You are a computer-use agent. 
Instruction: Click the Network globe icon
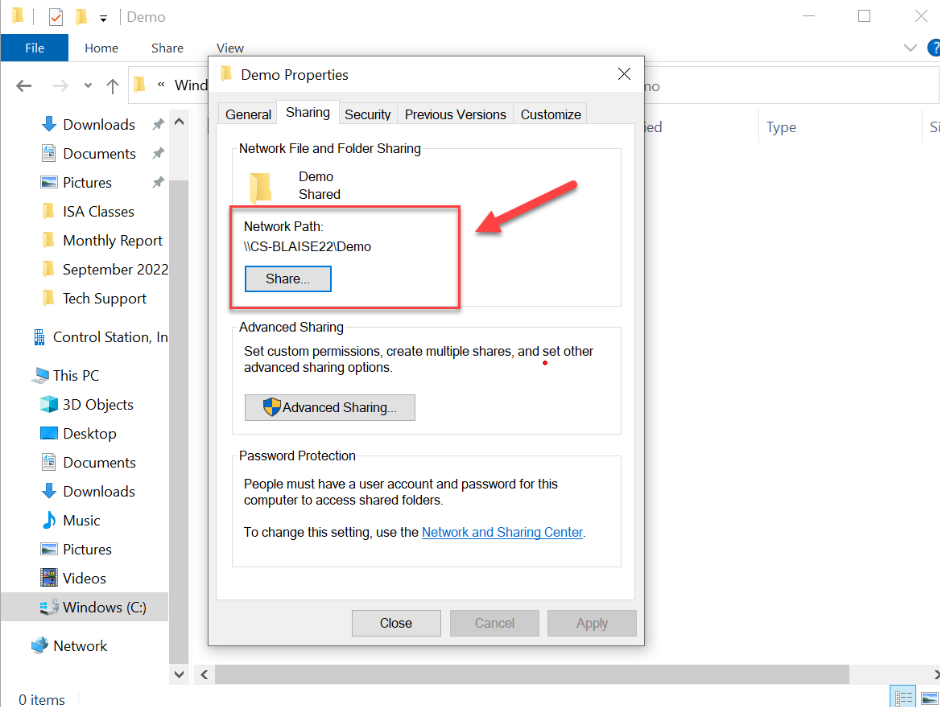(x=40, y=645)
